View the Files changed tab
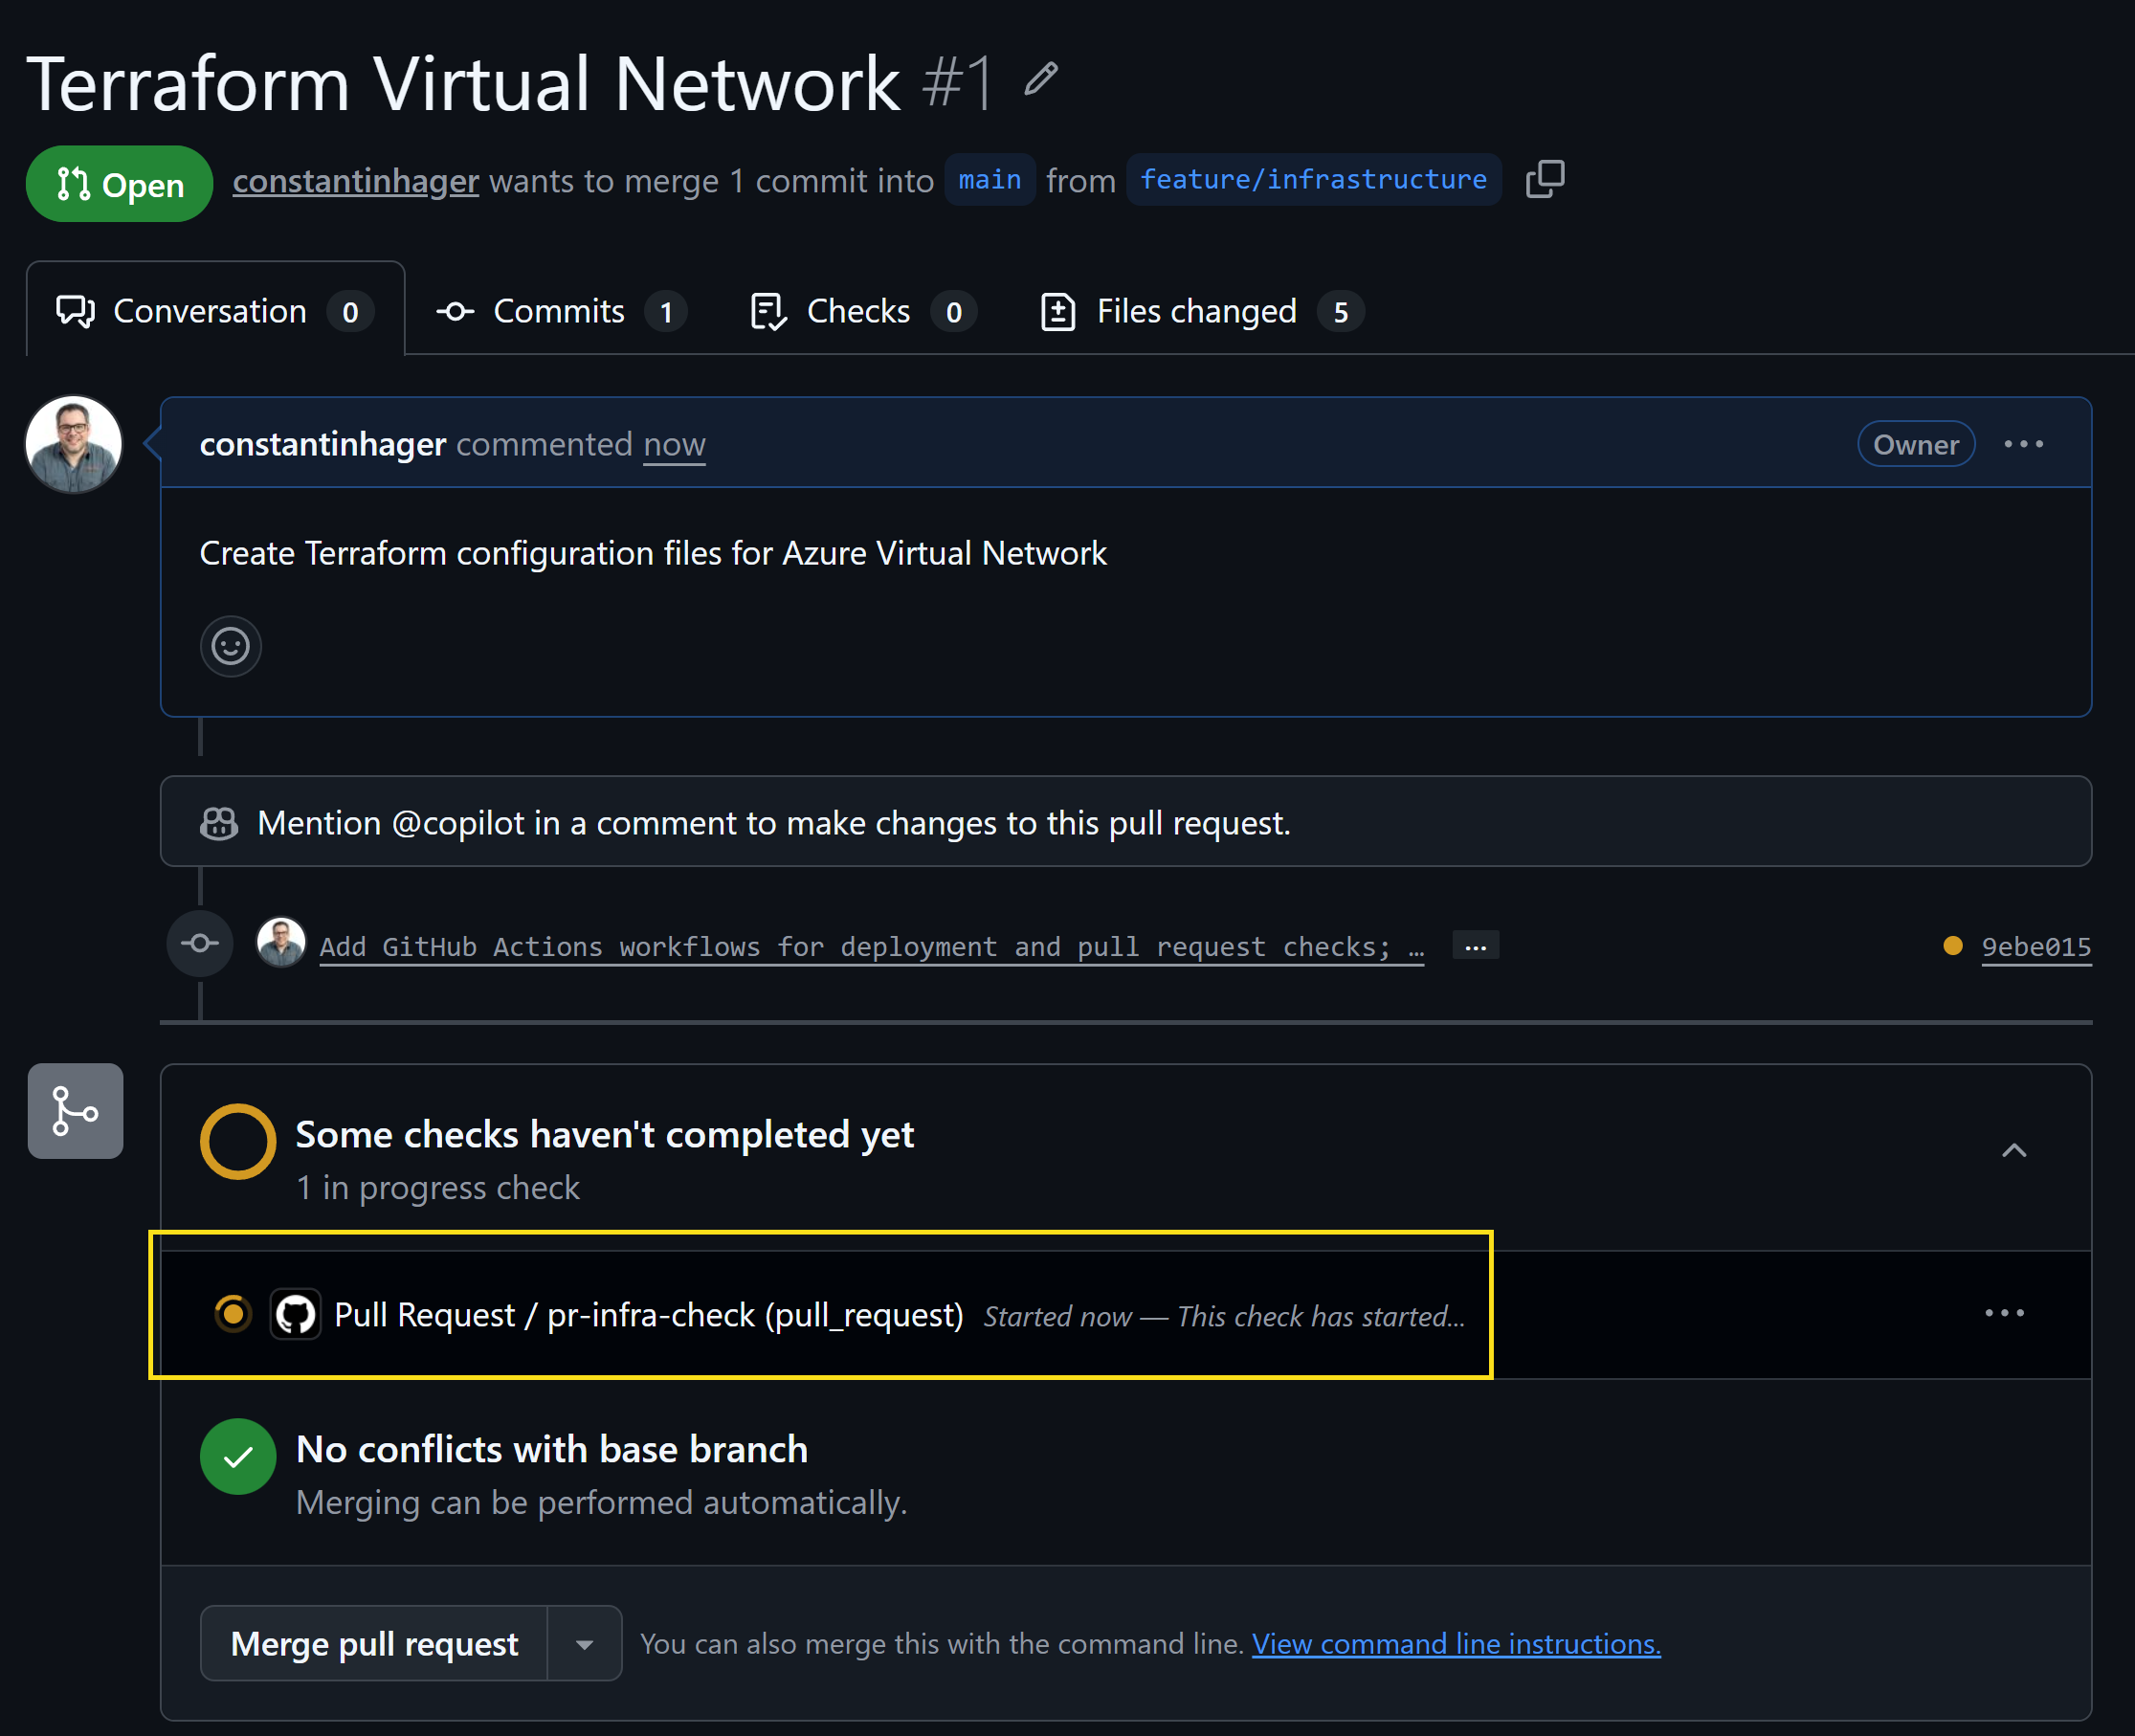 (1201, 311)
